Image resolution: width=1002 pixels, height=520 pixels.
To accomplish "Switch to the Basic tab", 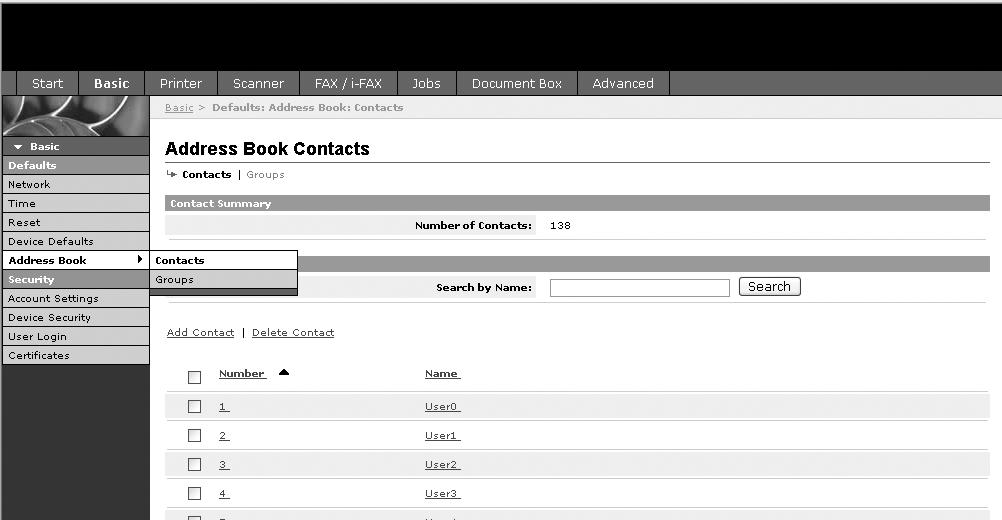I will click(x=112, y=84).
